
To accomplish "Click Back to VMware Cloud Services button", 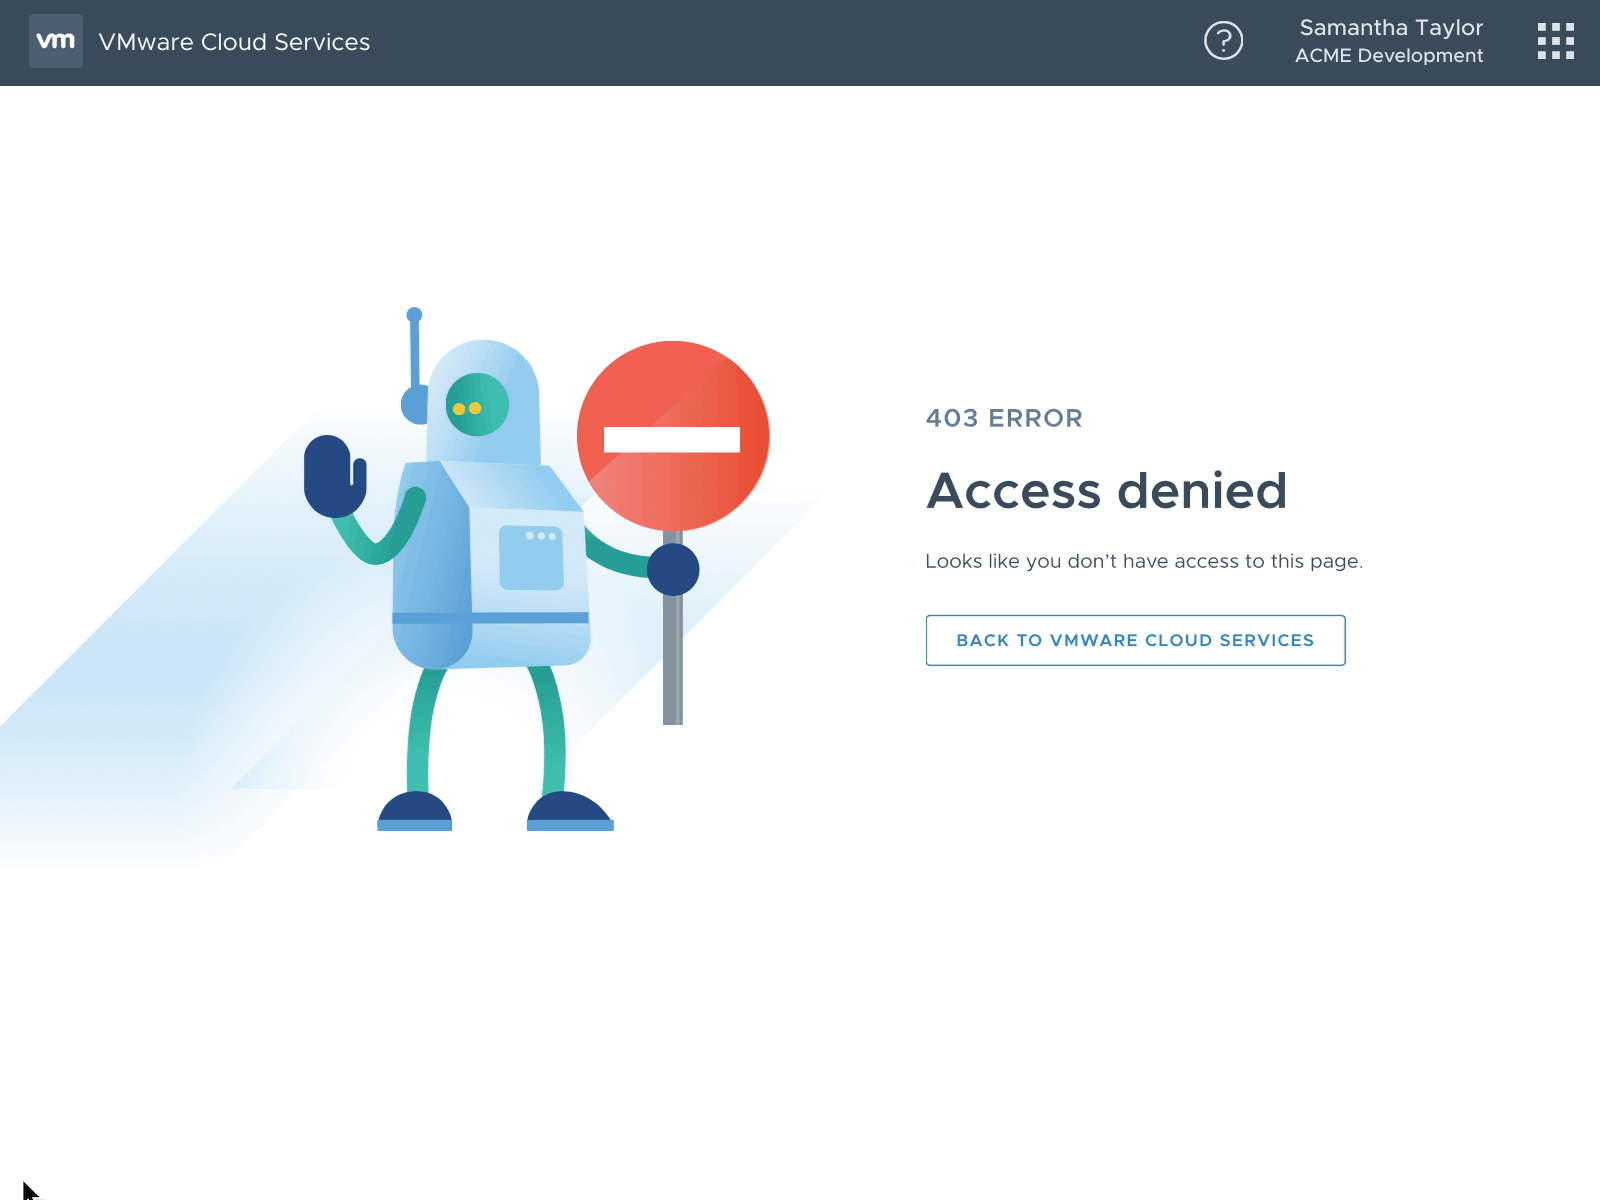I will (x=1135, y=640).
